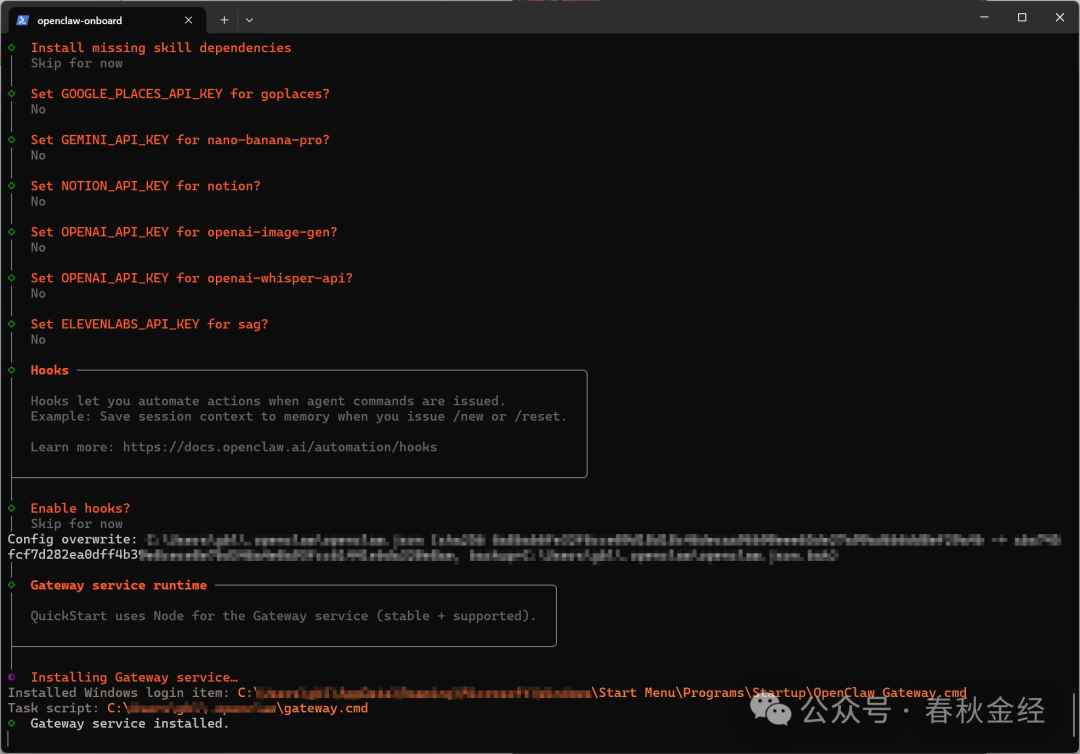Click the diamond marker beside Set GOOGLE_PLACES_API_KEY prompt
1080x754 pixels.
click(x=12, y=93)
